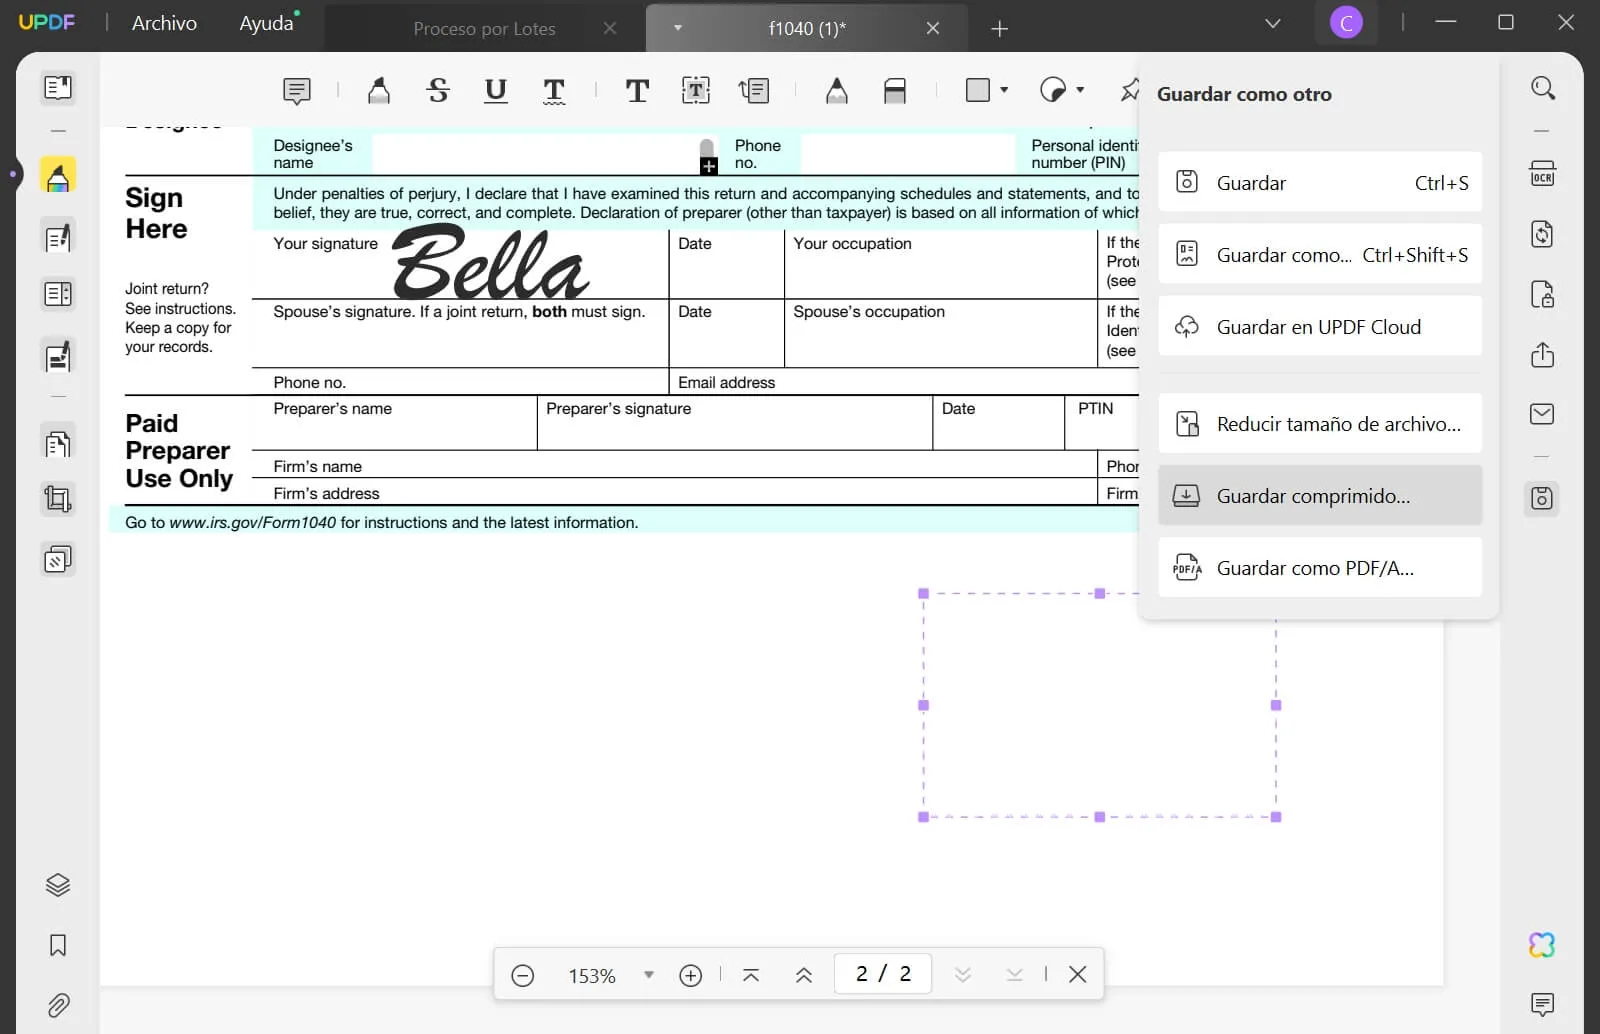
Task: Open the Share file icon
Action: [1543, 354]
